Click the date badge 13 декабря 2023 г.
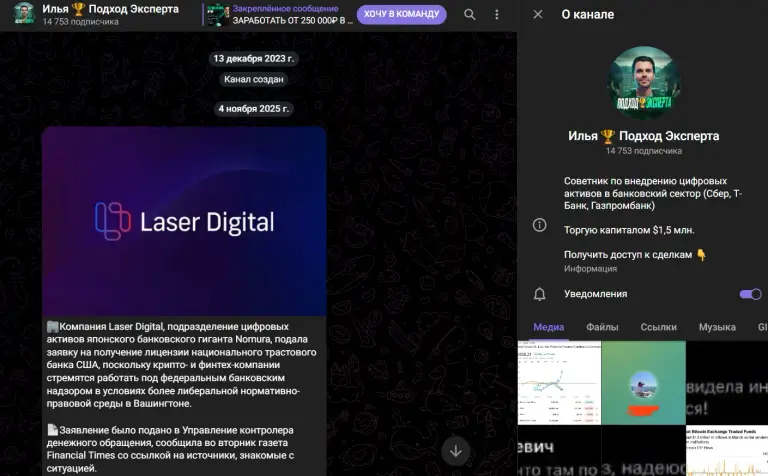 (254, 59)
